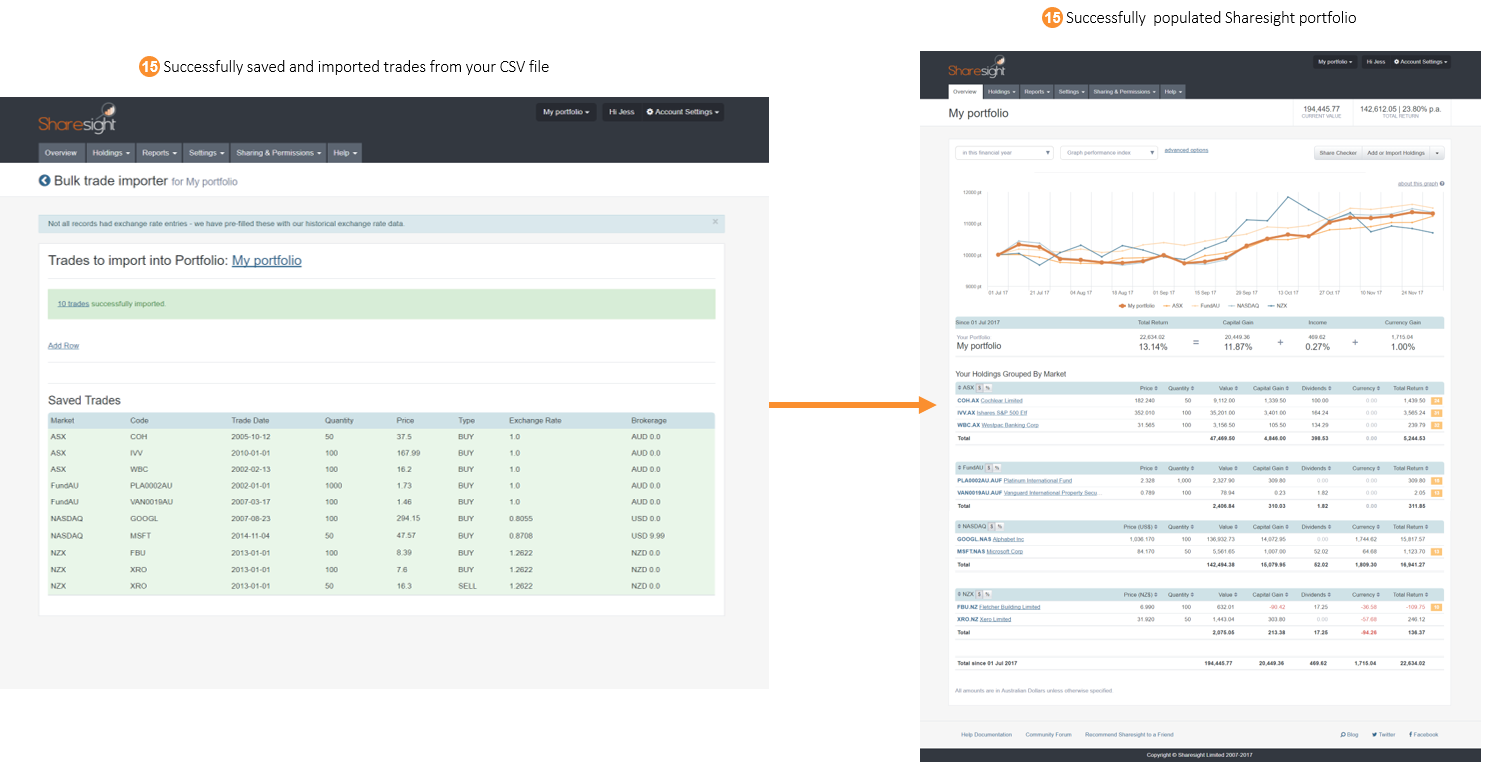1503x762 pixels.
Task: Open the Holdings menu
Action: 1000,91
